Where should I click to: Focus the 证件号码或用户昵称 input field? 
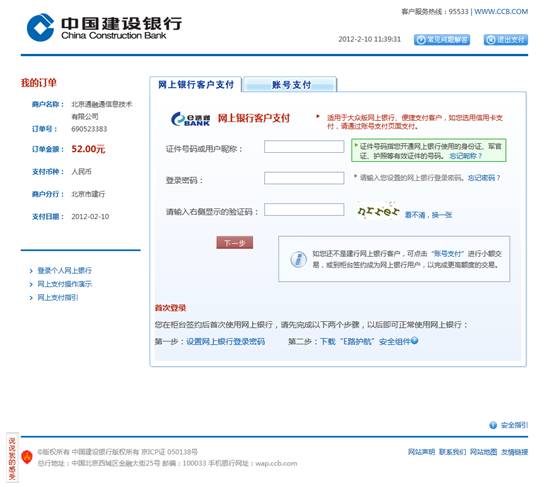click(x=304, y=146)
